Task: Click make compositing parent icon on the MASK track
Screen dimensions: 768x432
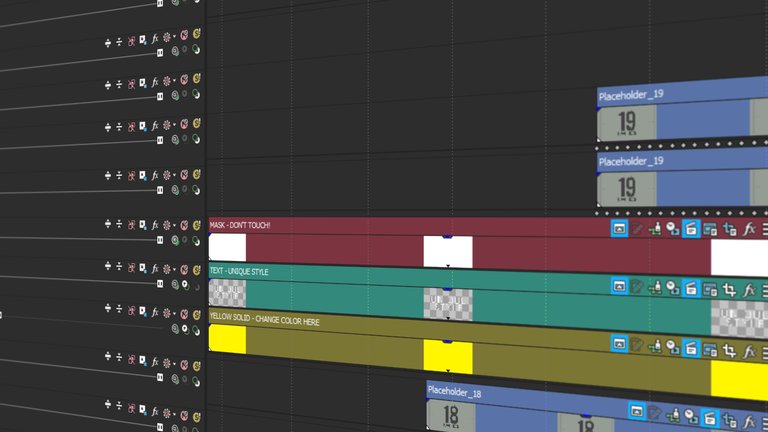Action: click(x=185, y=240)
